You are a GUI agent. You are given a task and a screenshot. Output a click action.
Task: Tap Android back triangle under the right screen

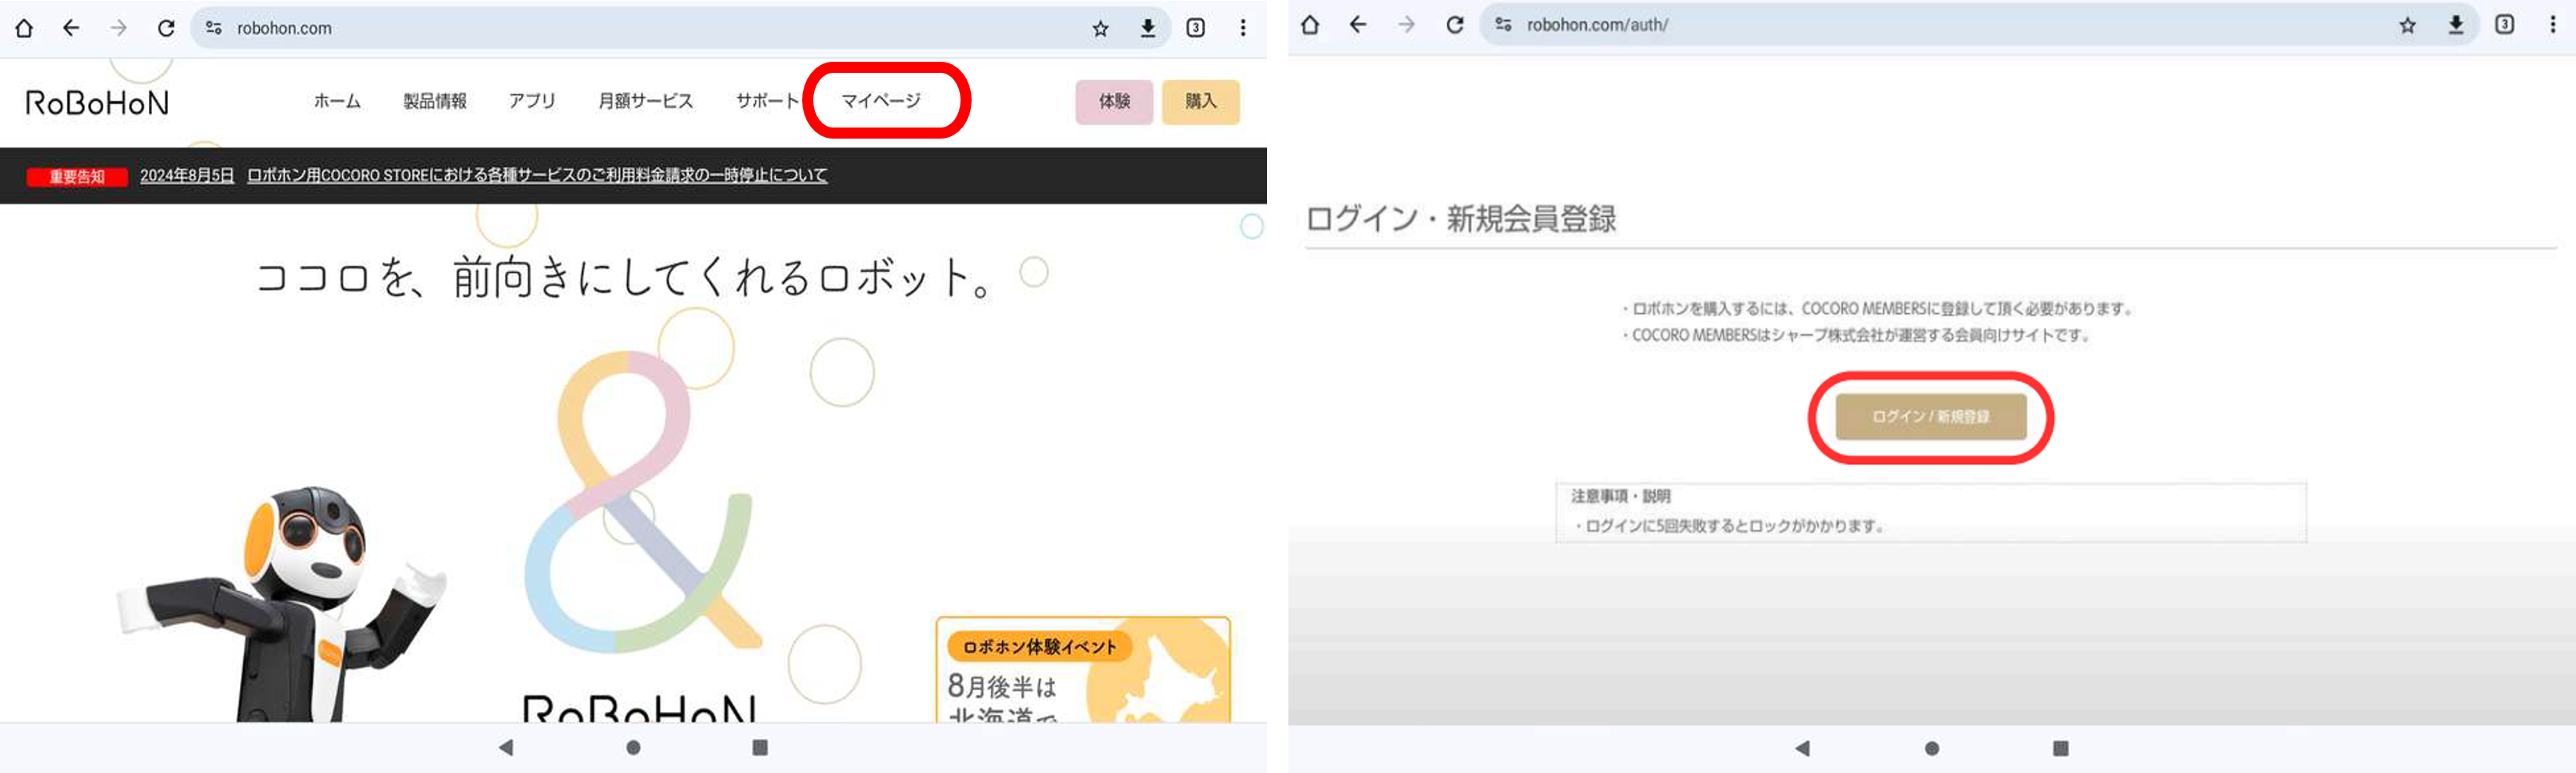point(1802,748)
